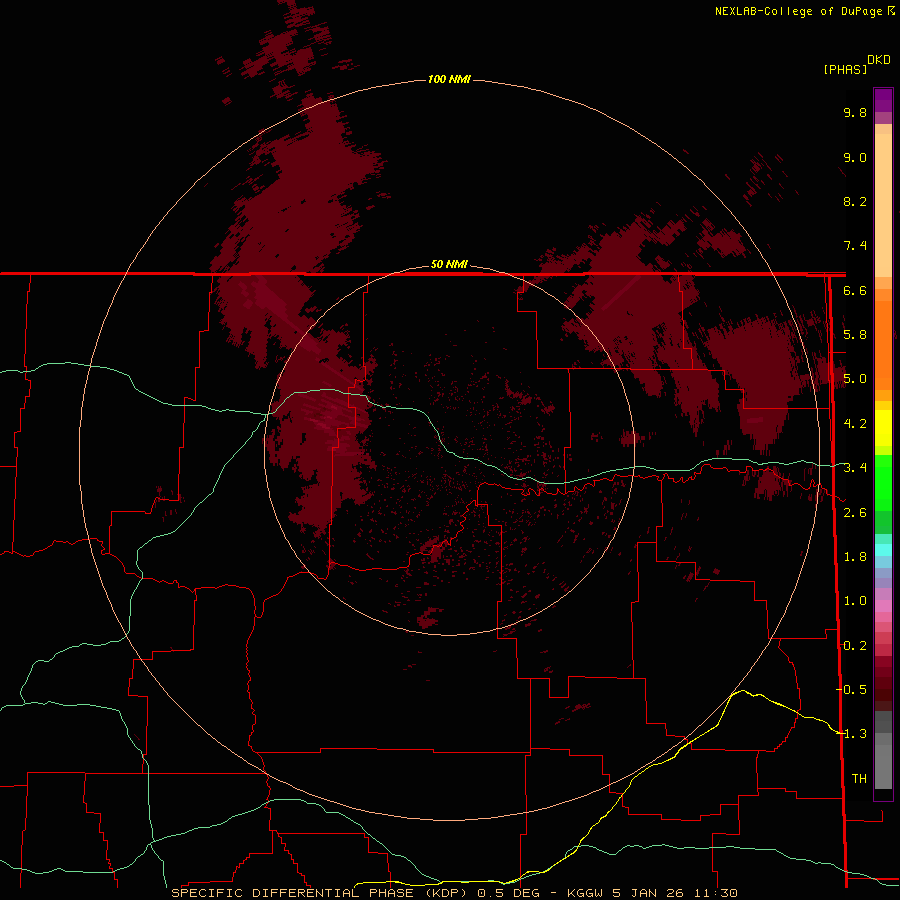Click the purple top segment of the color bar
Image resolution: width=900 pixels, height=900 pixels.
coord(883,100)
